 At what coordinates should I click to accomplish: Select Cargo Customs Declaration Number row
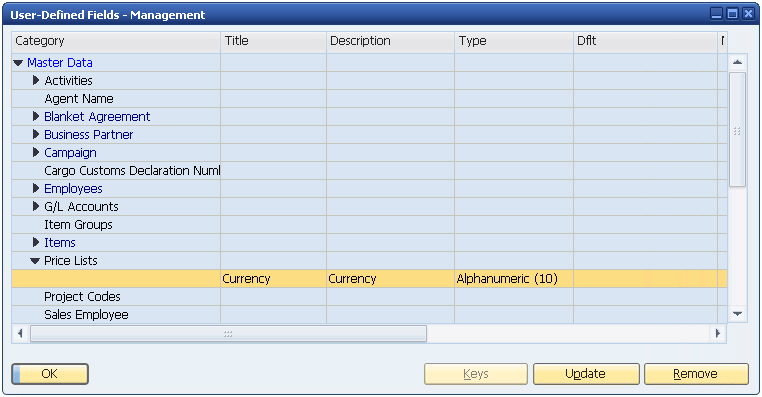(369, 171)
